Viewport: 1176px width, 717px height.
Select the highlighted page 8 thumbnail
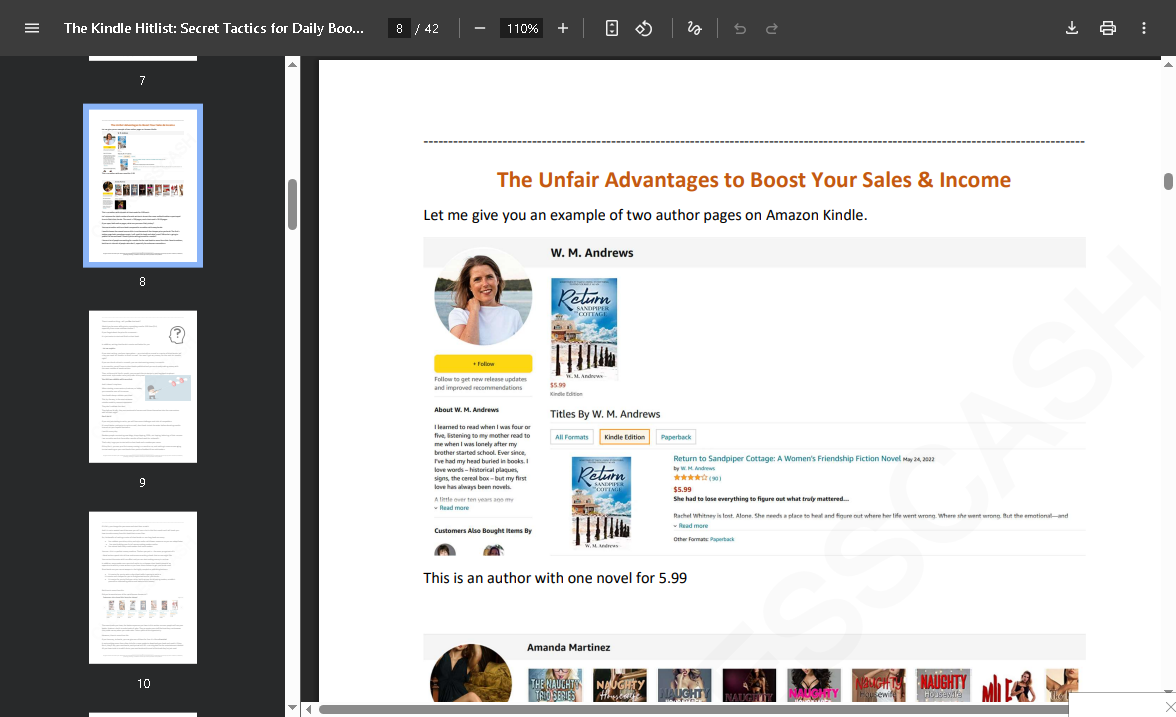[x=143, y=186]
